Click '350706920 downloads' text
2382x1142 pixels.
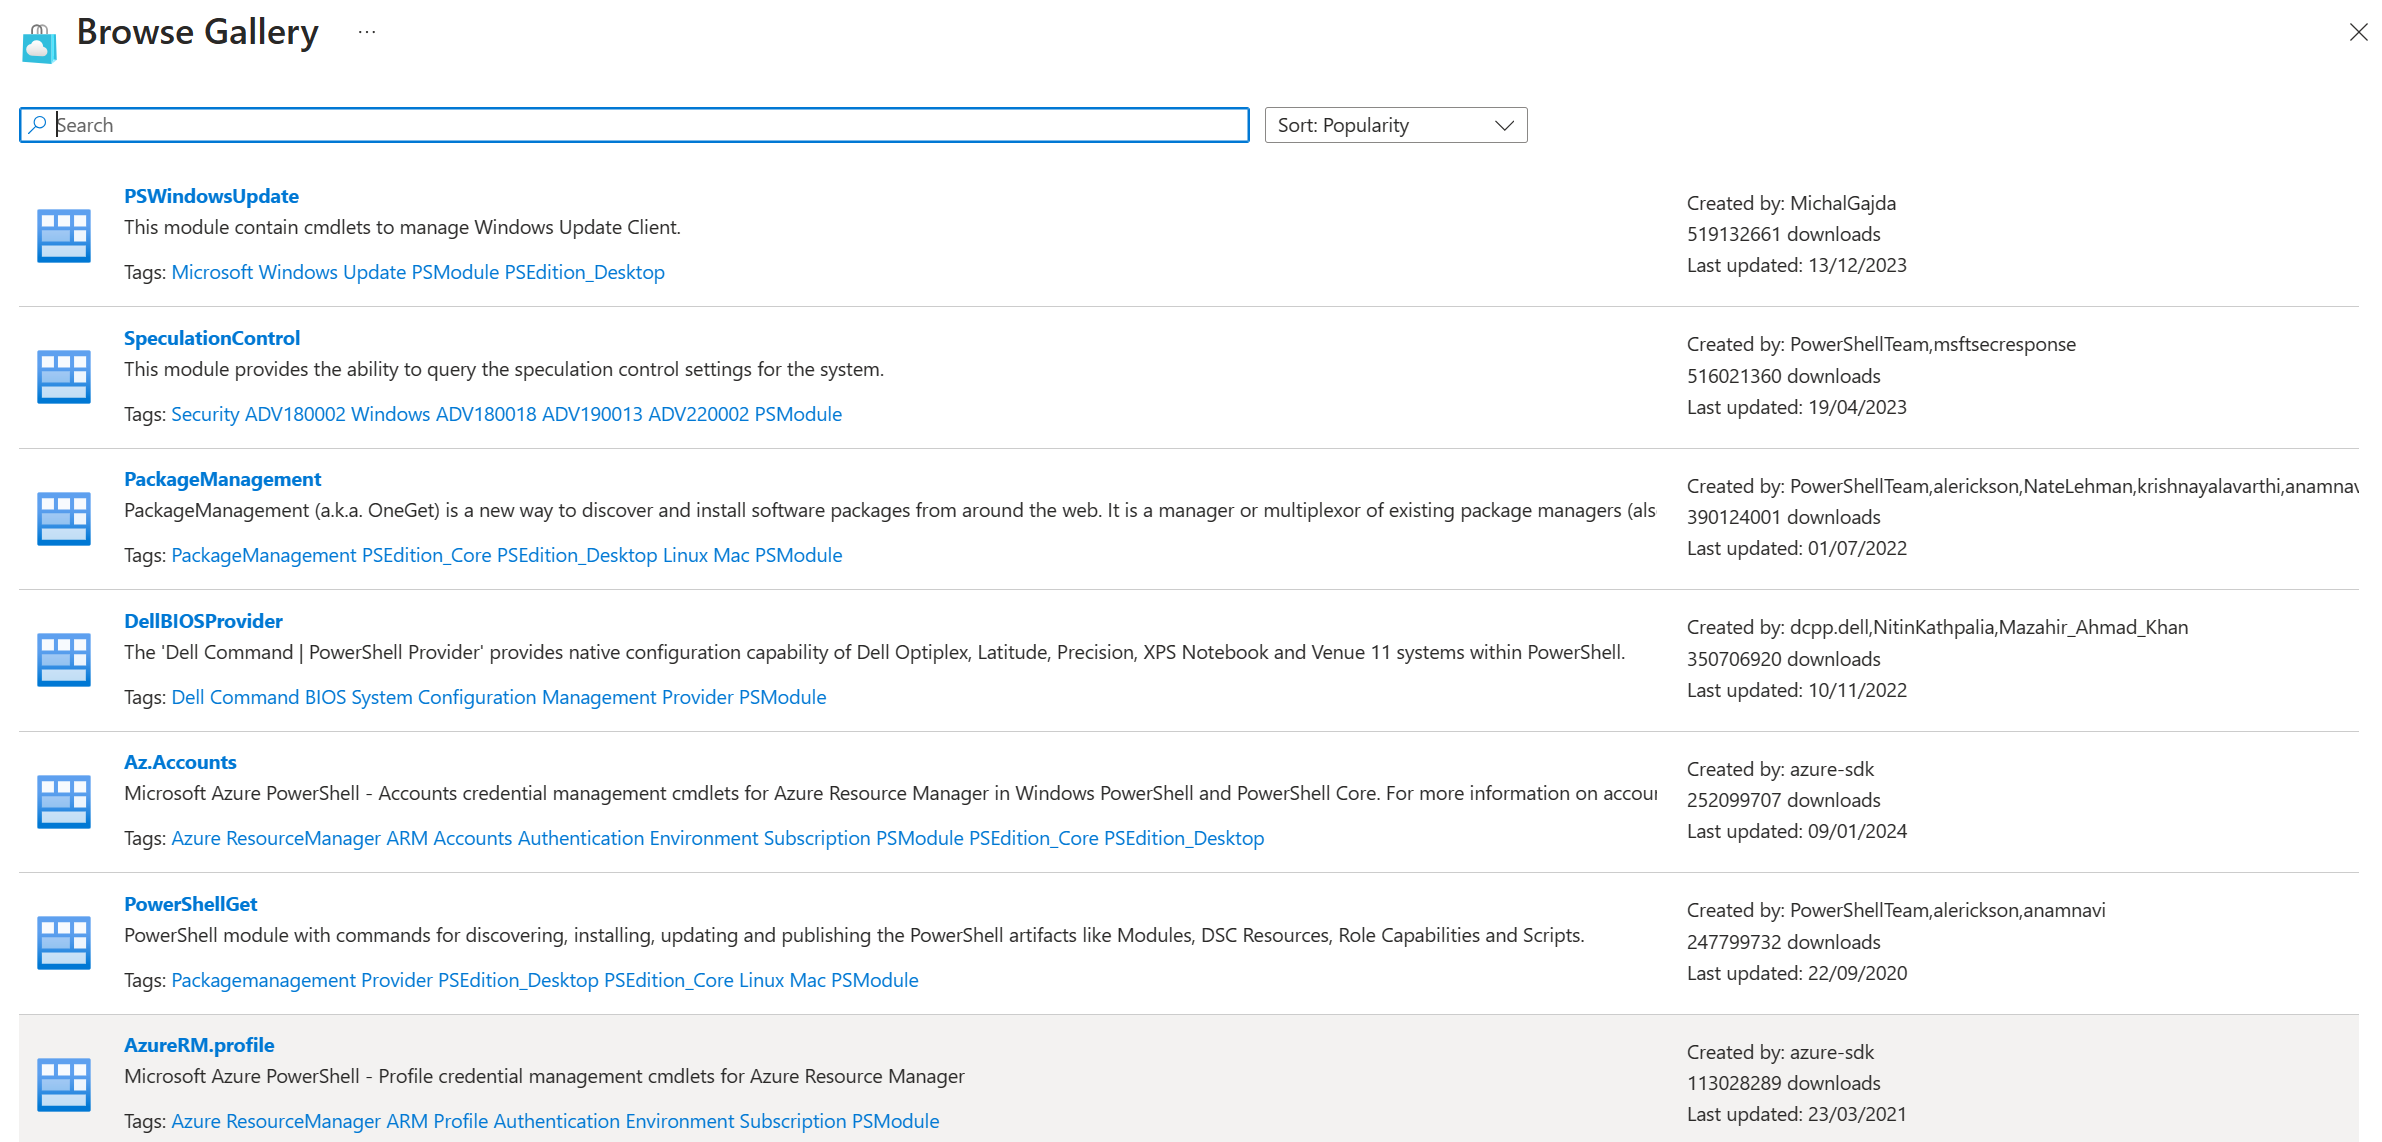point(1783,659)
